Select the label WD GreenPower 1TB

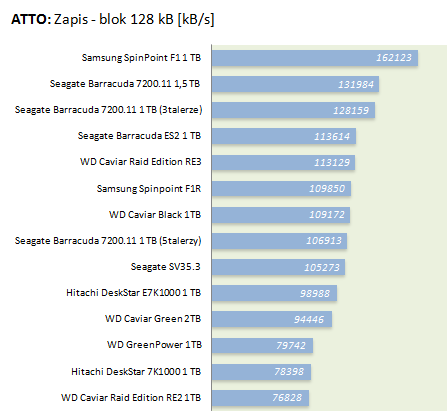click(x=154, y=345)
